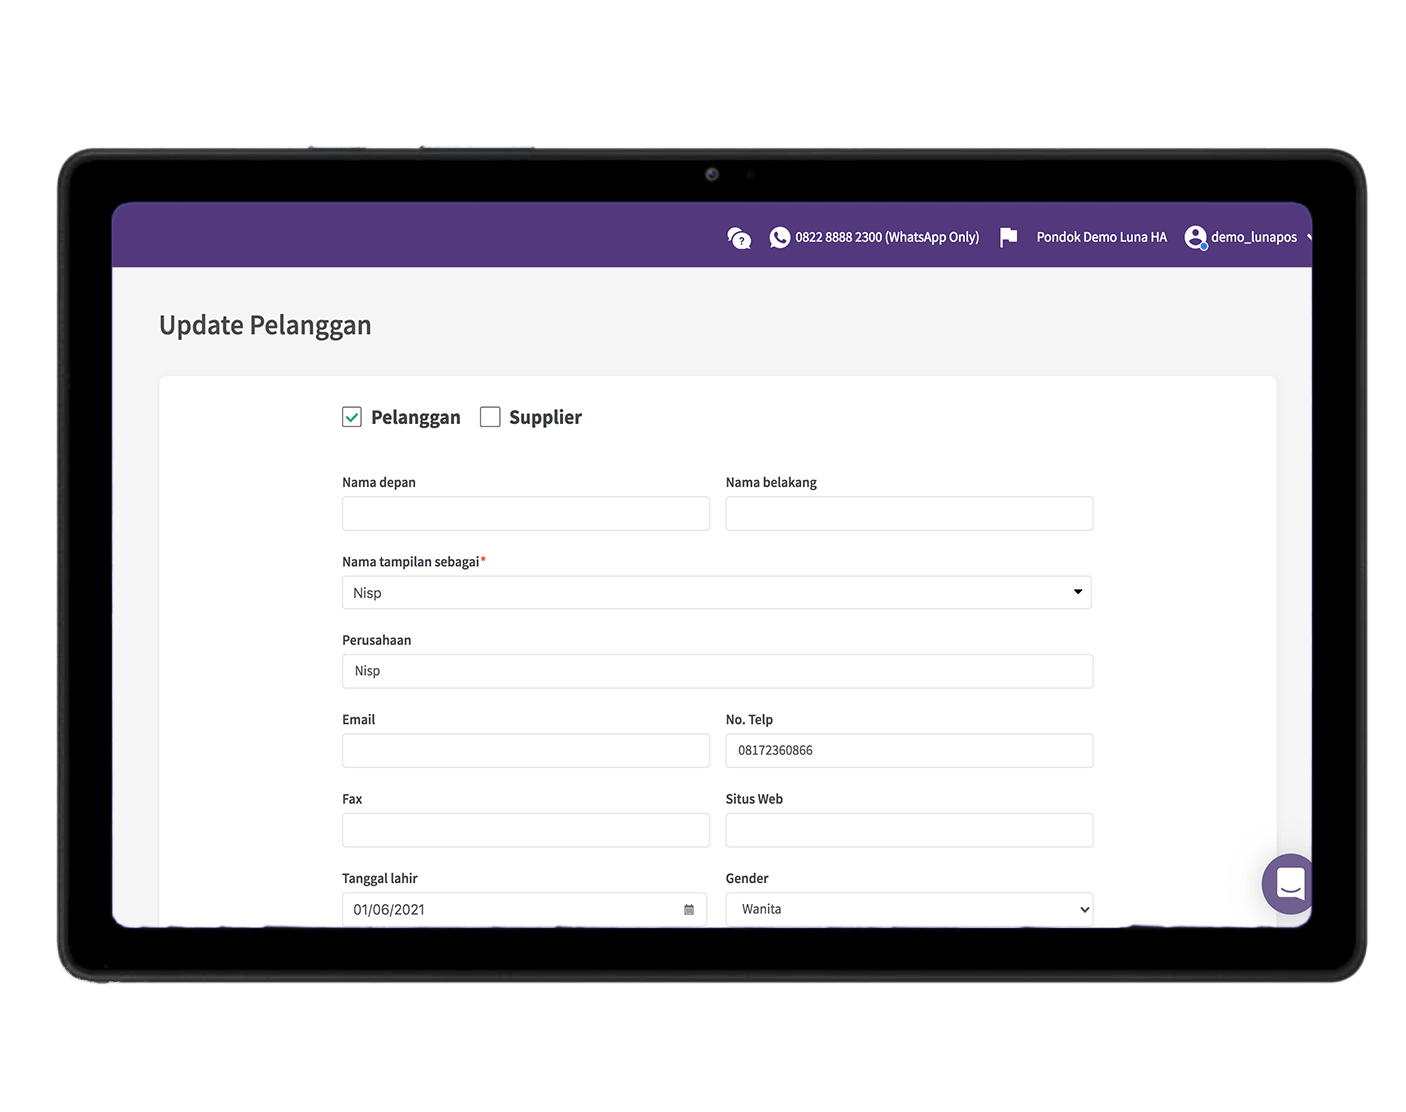The height and width of the screenshot is (1112, 1406).
Task: Click the Situs Web field
Action: [x=909, y=830]
